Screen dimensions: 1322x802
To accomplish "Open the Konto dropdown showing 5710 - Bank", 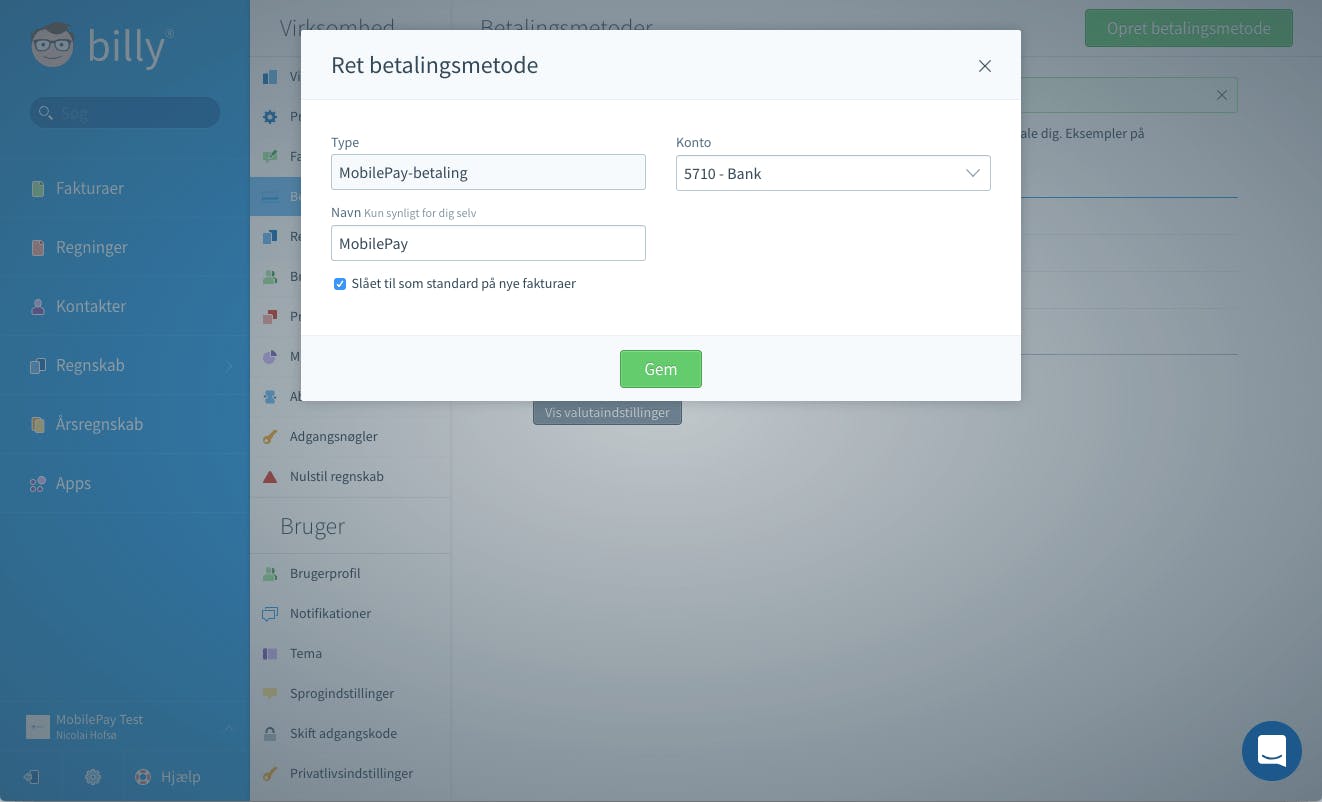I will (833, 173).
